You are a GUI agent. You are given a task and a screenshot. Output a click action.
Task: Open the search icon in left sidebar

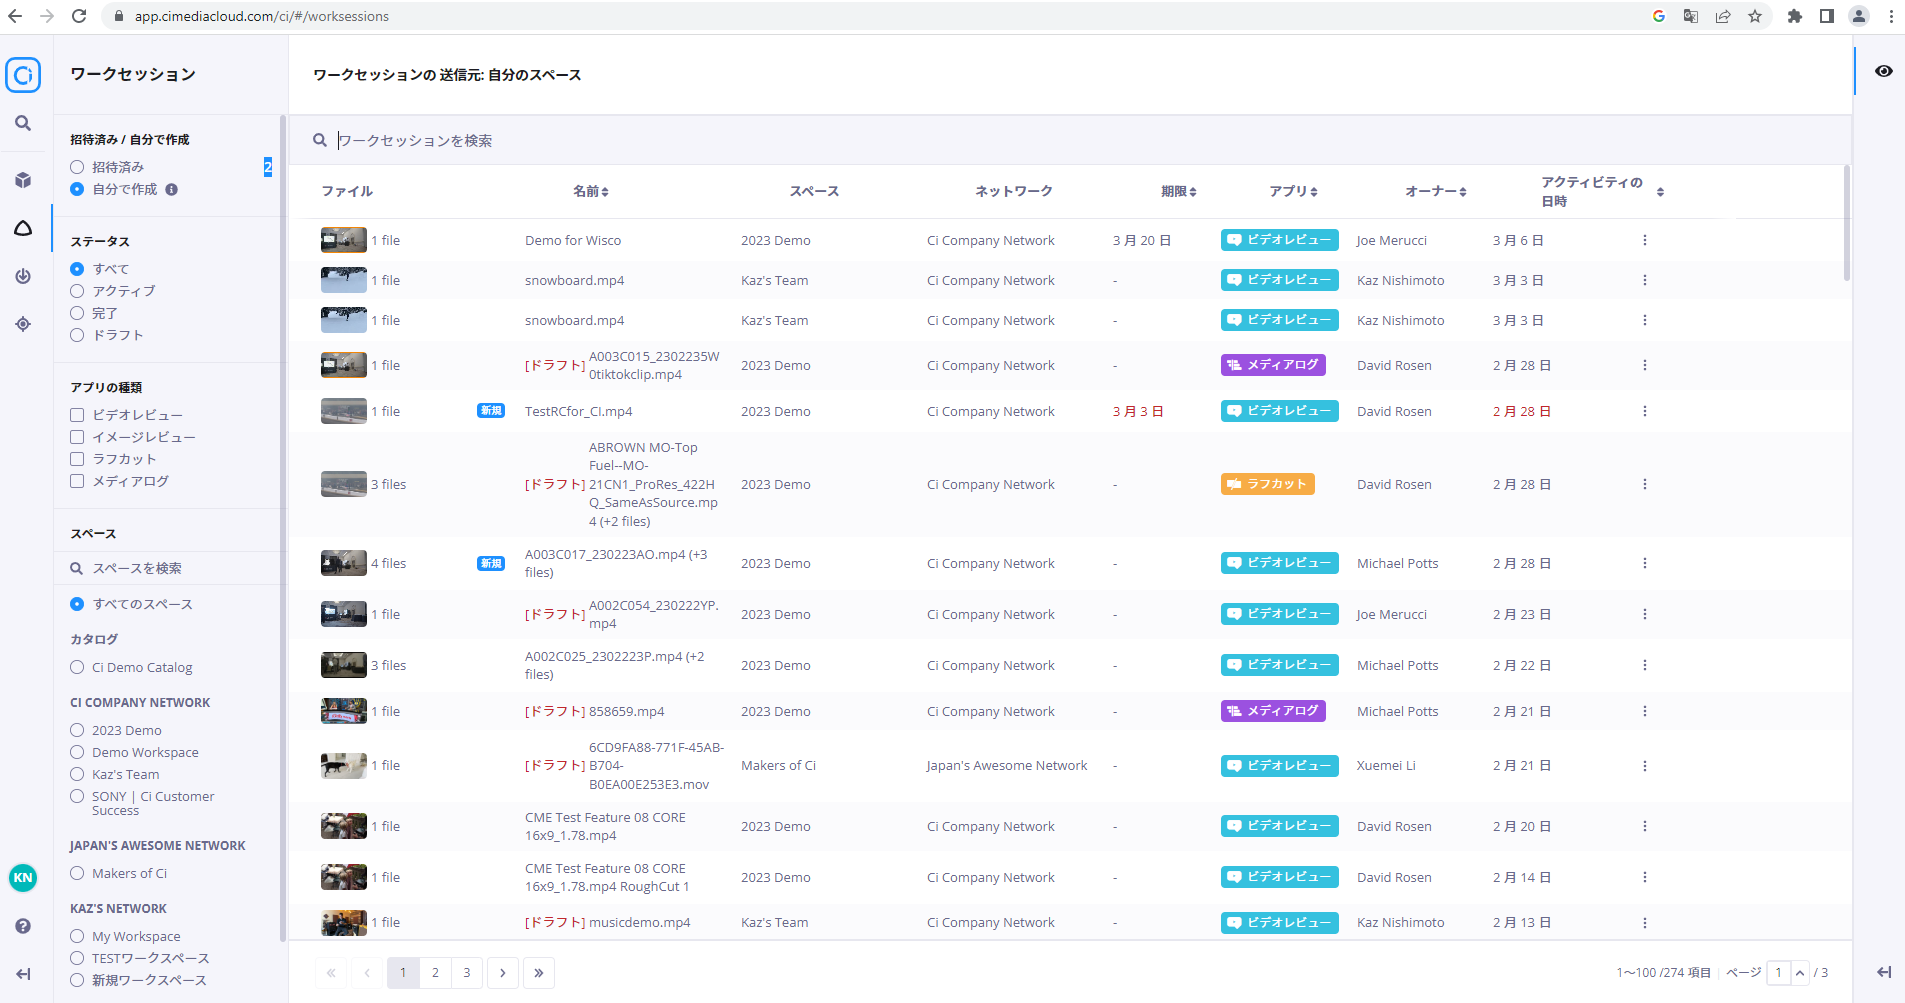click(23, 123)
